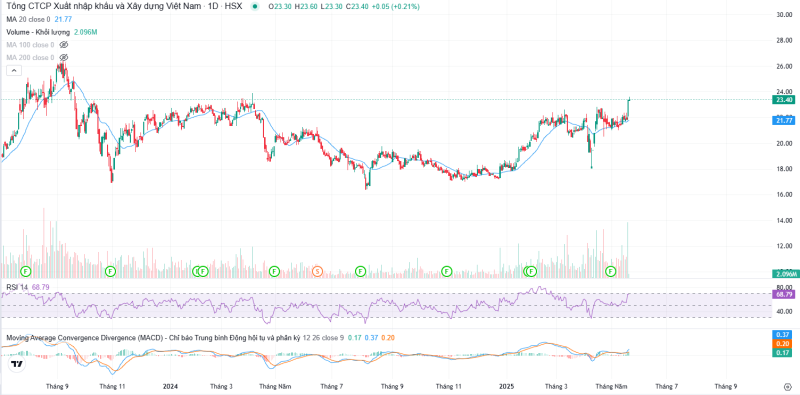
Task: Select the MA 200 close 0 legend label
Action: click(x=30, y=58)
